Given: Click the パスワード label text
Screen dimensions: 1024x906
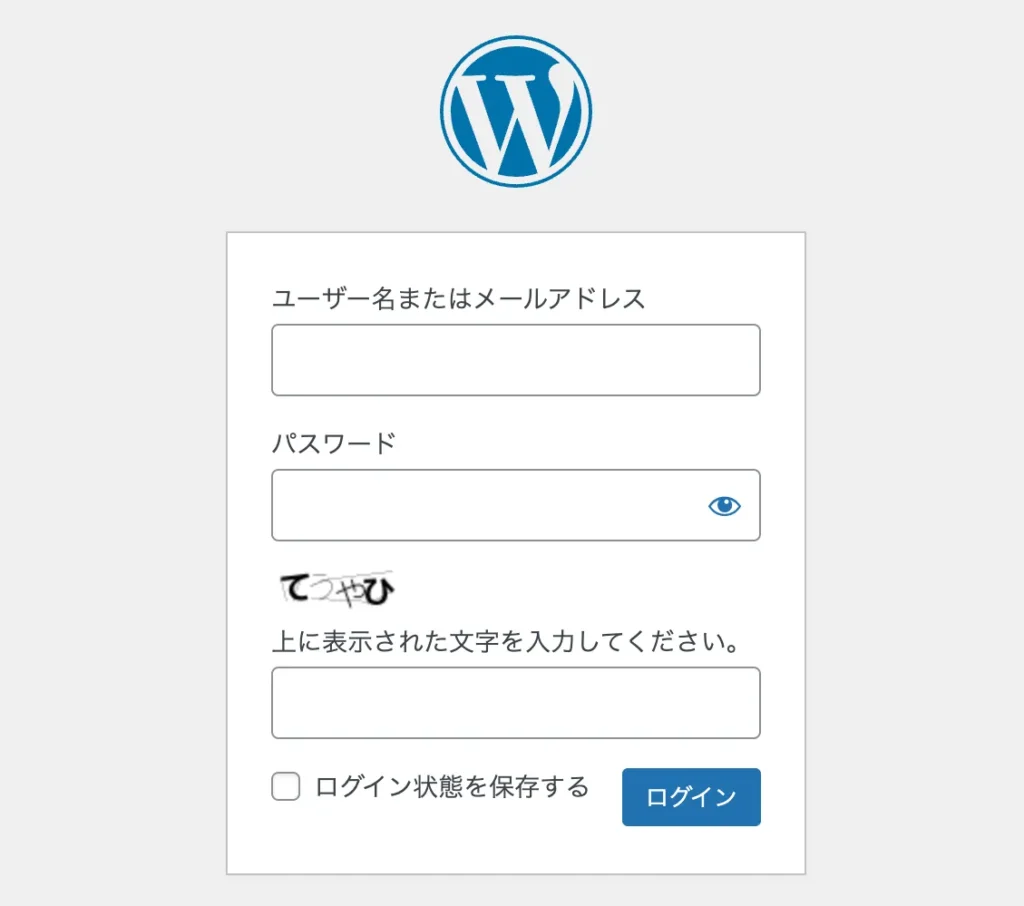Looking at the screenshot, I should tap(334, 443).
